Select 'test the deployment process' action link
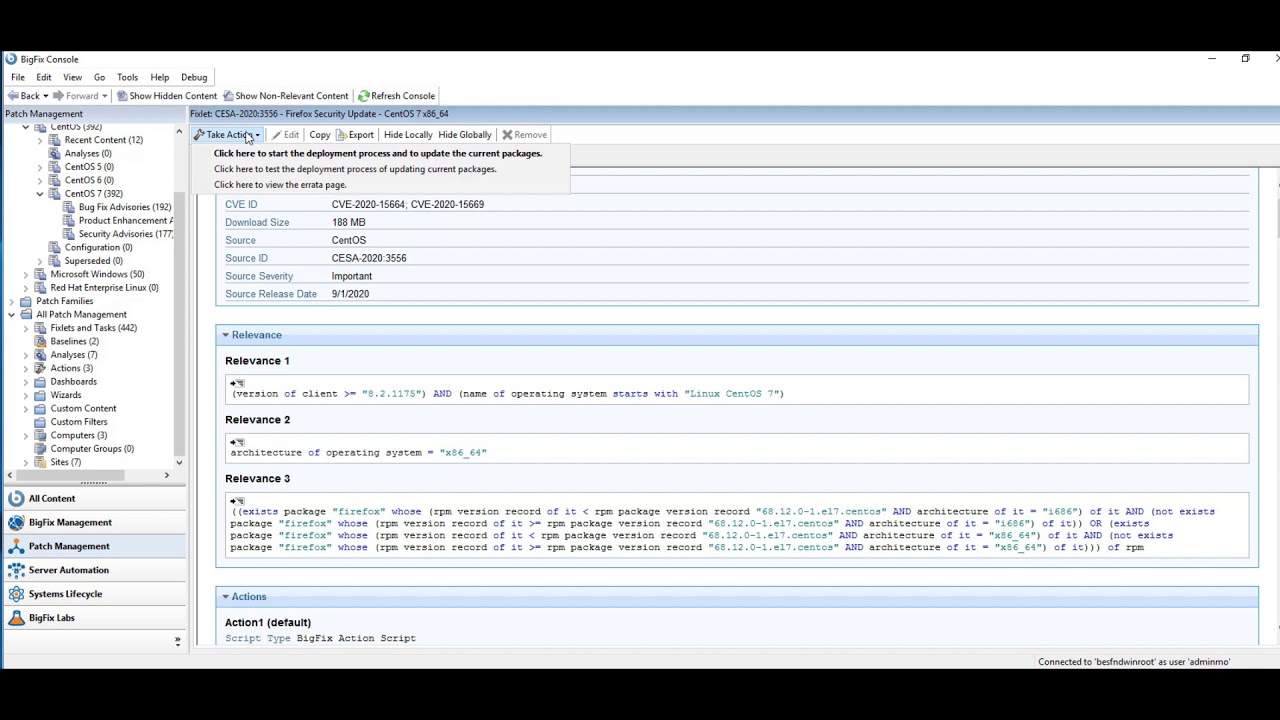 [355, 169]
